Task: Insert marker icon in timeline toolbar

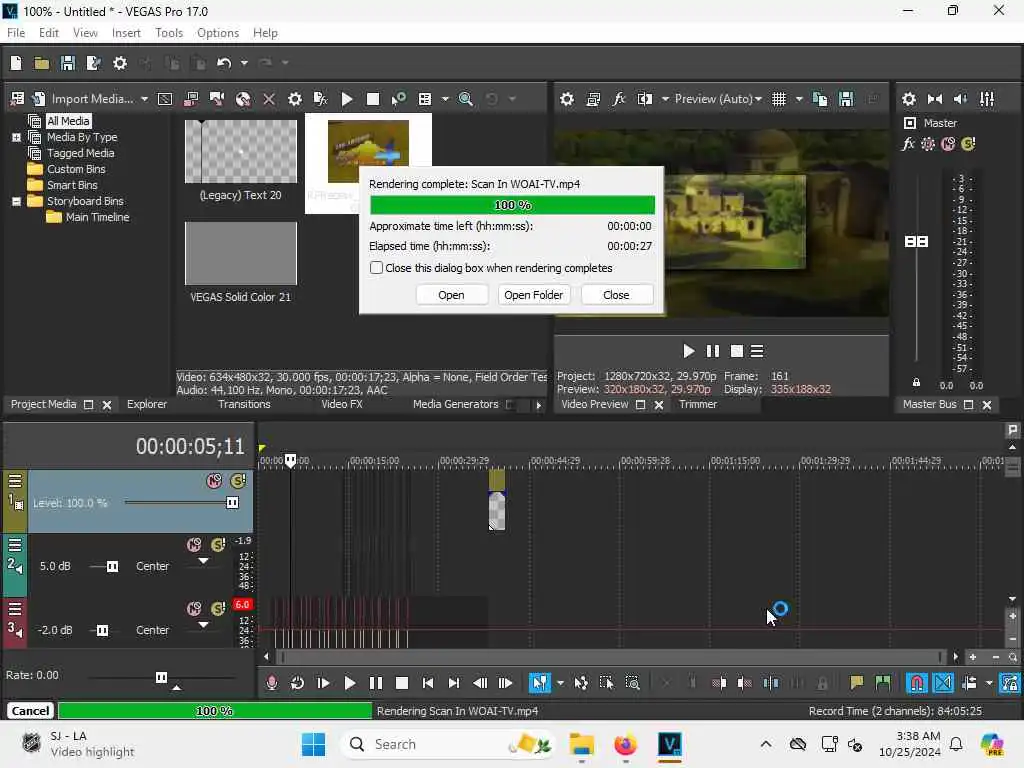Action: pos(856,683)
